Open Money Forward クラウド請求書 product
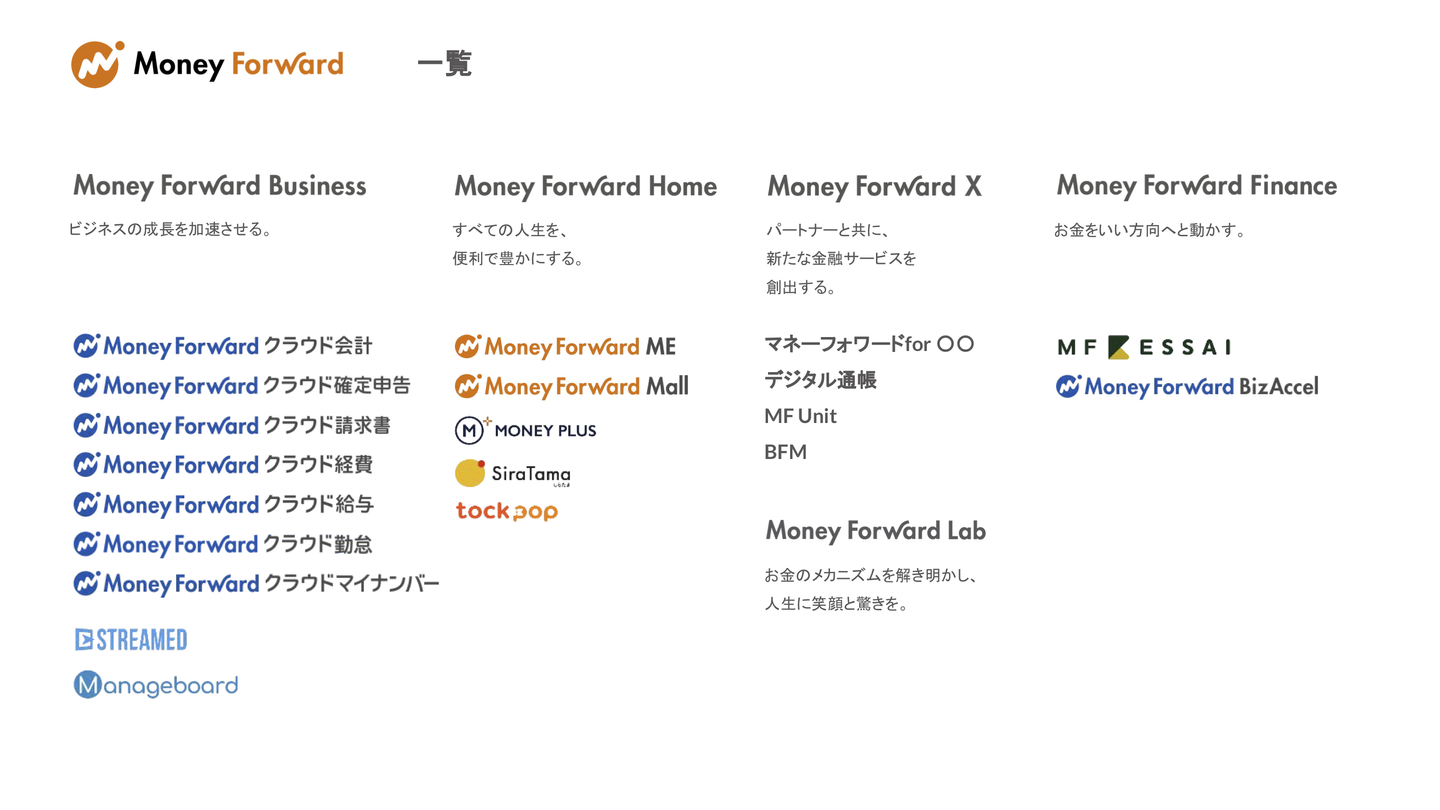Viewport: 1440px width, 810px height. pyautogui.click(x=232, y=425)
